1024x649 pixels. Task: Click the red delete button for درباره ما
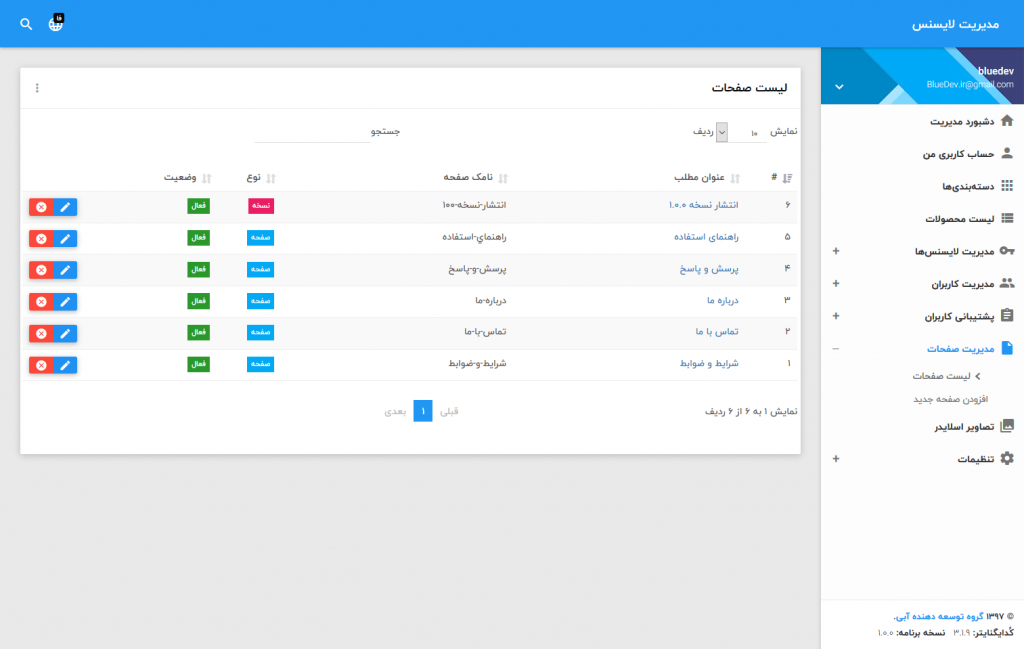pyautogui.click(x=41, y=302)
